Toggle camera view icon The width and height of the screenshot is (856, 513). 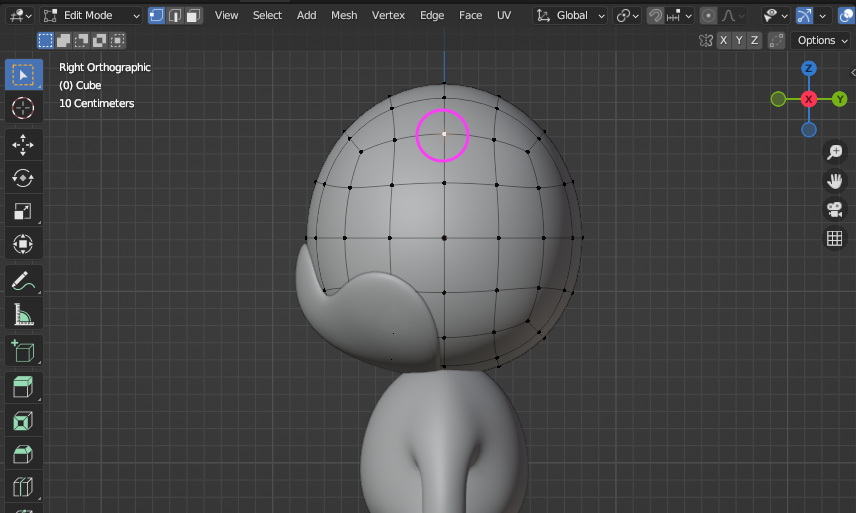(x=834, y=209)
